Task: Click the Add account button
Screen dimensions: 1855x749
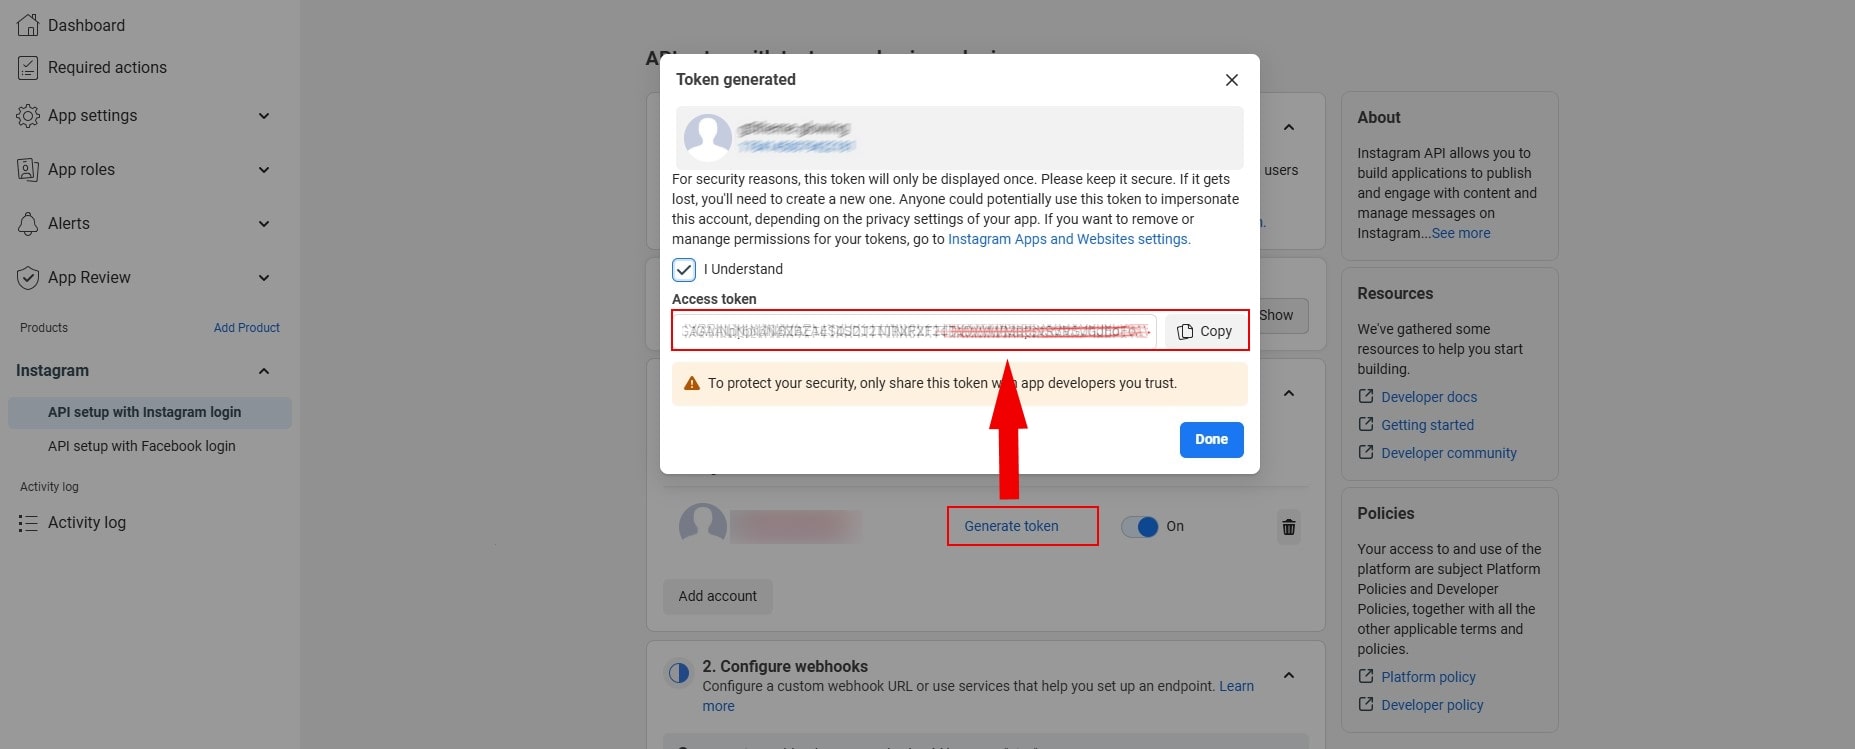Action: pos(717,596)
